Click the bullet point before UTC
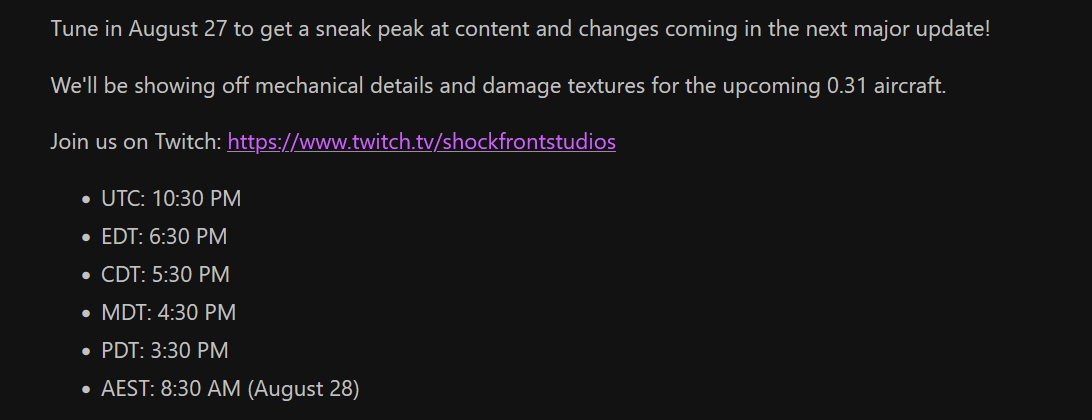 click(87, 200)
